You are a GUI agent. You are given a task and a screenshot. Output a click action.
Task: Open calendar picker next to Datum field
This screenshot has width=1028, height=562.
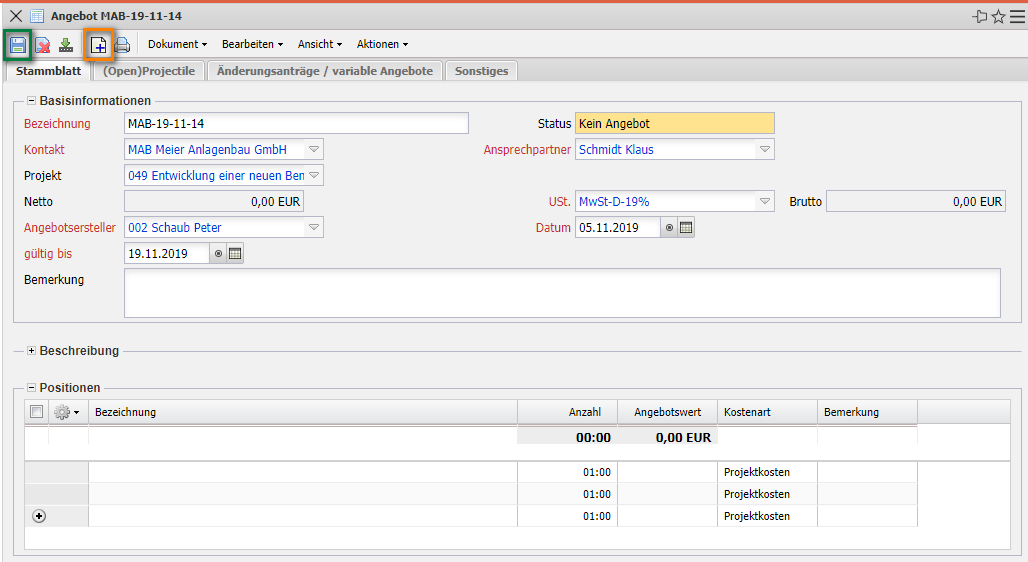point(686,228)
